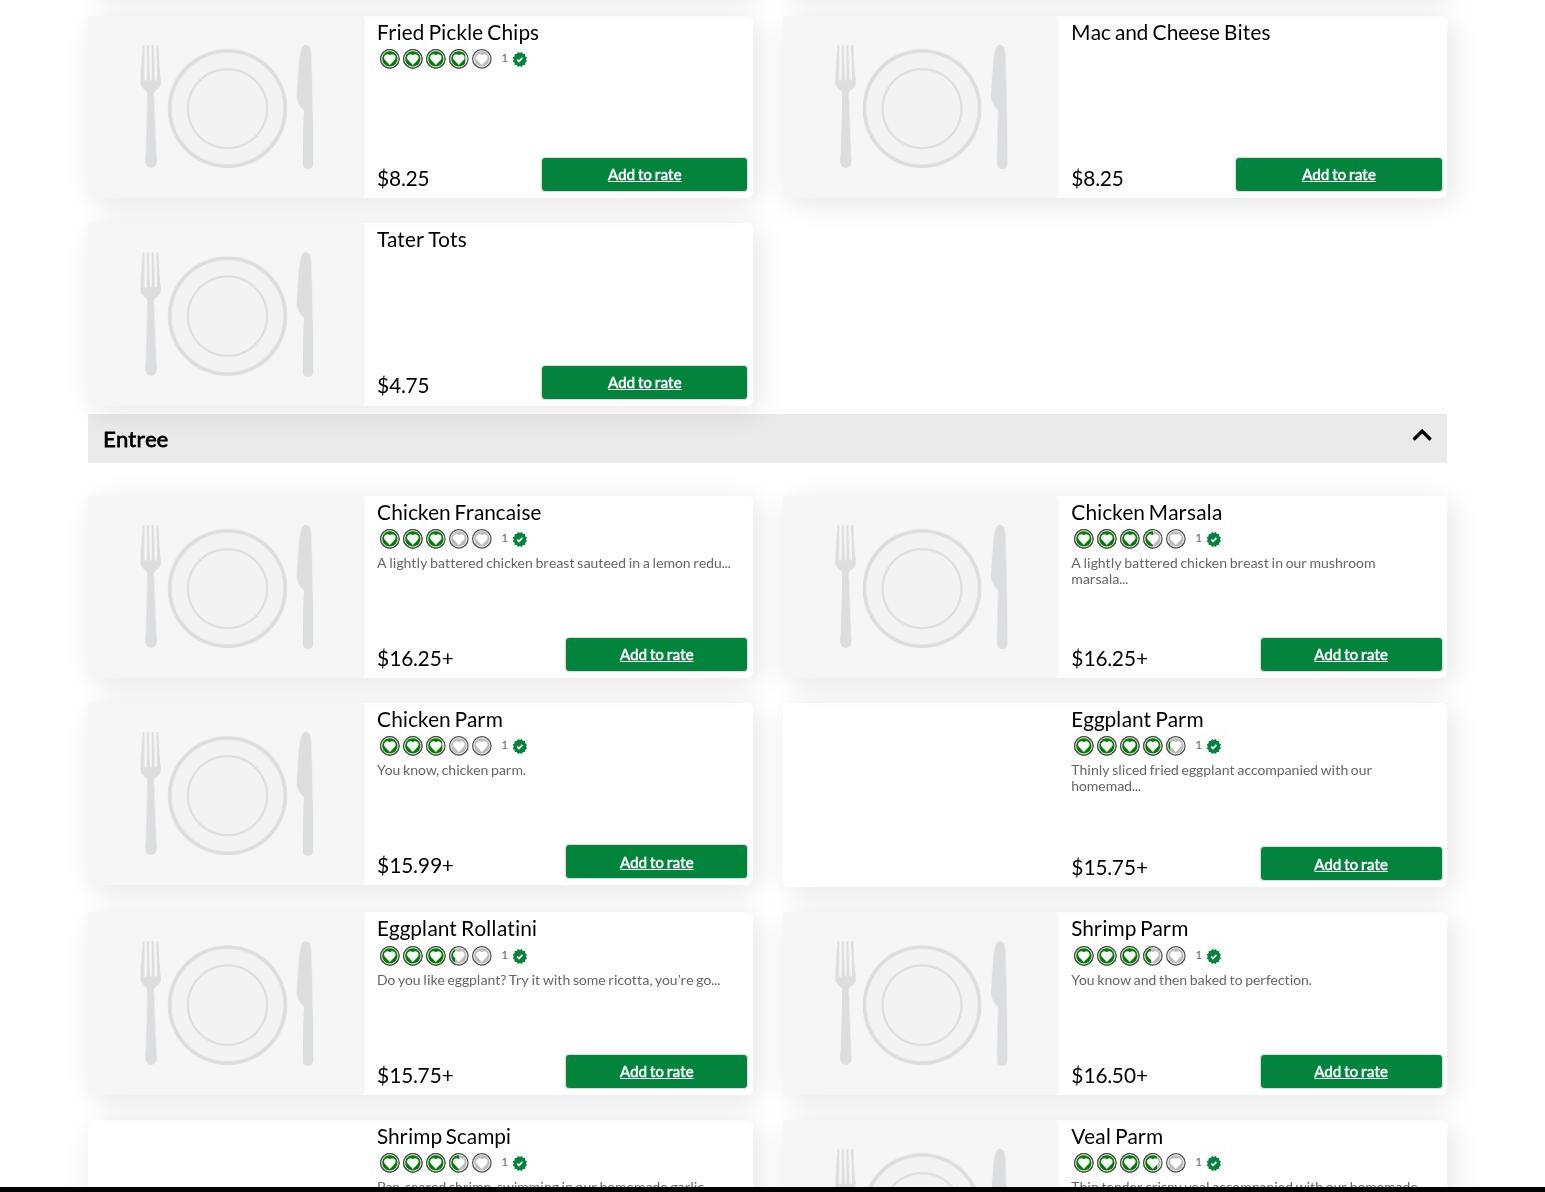
Task: Click Add to rate for Chicken Marsala
Action: coord(1350,654)
